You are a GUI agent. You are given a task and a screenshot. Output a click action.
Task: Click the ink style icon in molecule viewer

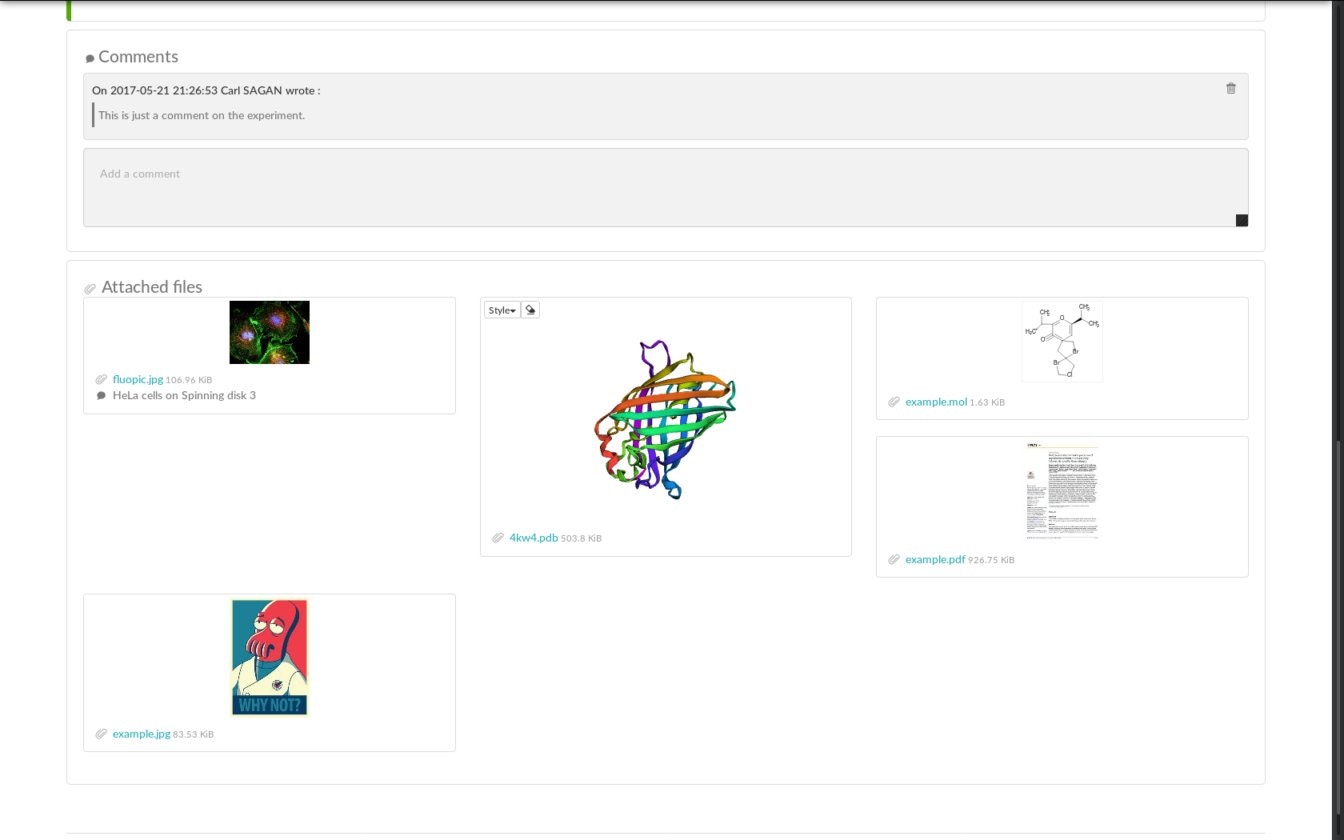point(529,310)
